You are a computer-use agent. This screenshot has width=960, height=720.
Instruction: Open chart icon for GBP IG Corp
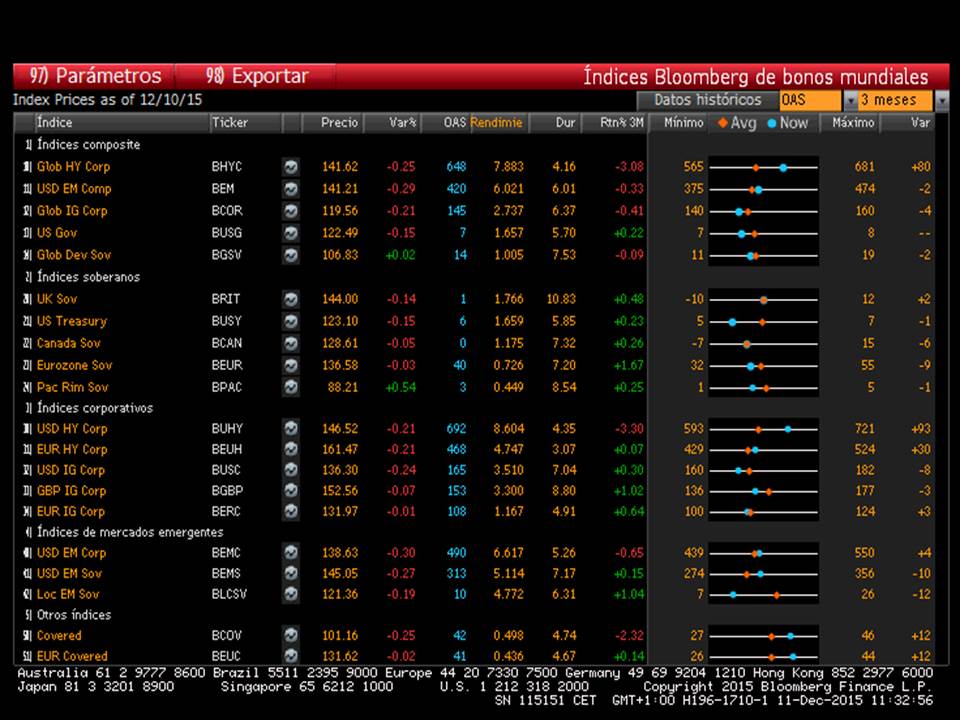pos(291,490)
